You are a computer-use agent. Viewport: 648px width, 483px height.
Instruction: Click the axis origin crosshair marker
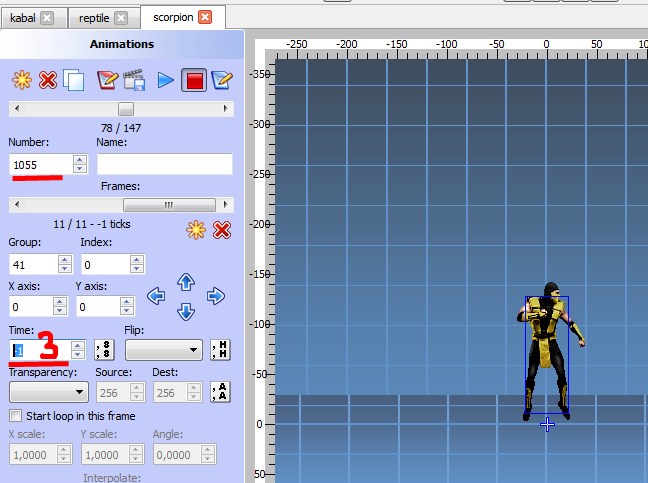click(x=547, y=424)
